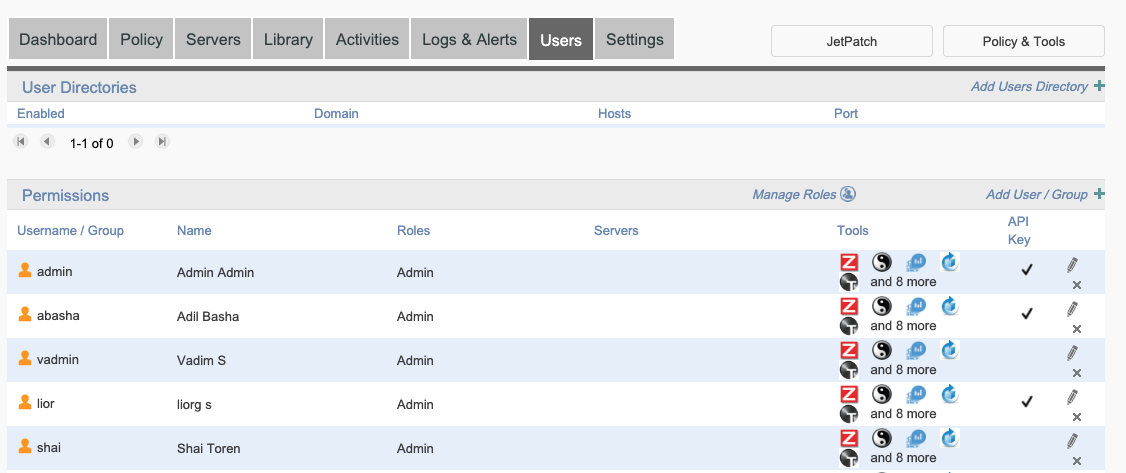The height and width of the screenshot is (473, 1126).
Task: Expand the 'and 8 more' tools for vadmin
Action: click(903, 370)
